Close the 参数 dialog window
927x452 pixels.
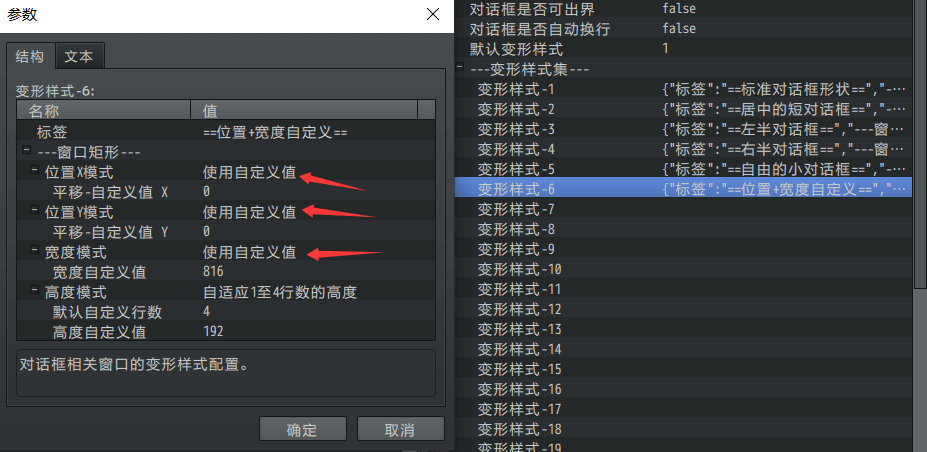point(433,14)
